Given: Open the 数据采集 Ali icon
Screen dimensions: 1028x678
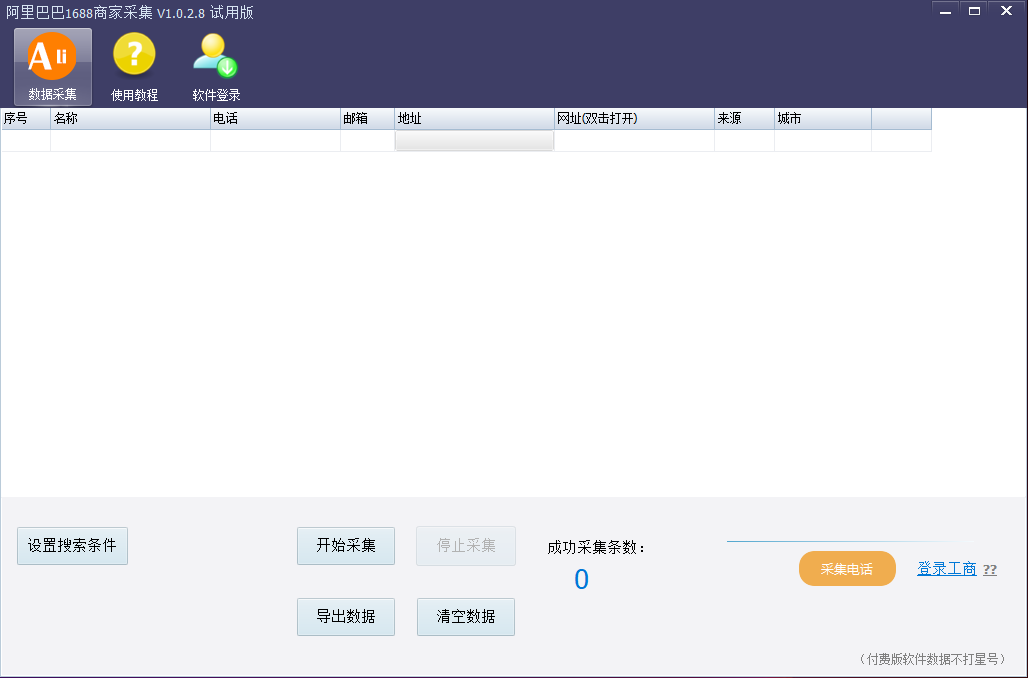Looking at the screenshot, I should click(x=52, y=67).
